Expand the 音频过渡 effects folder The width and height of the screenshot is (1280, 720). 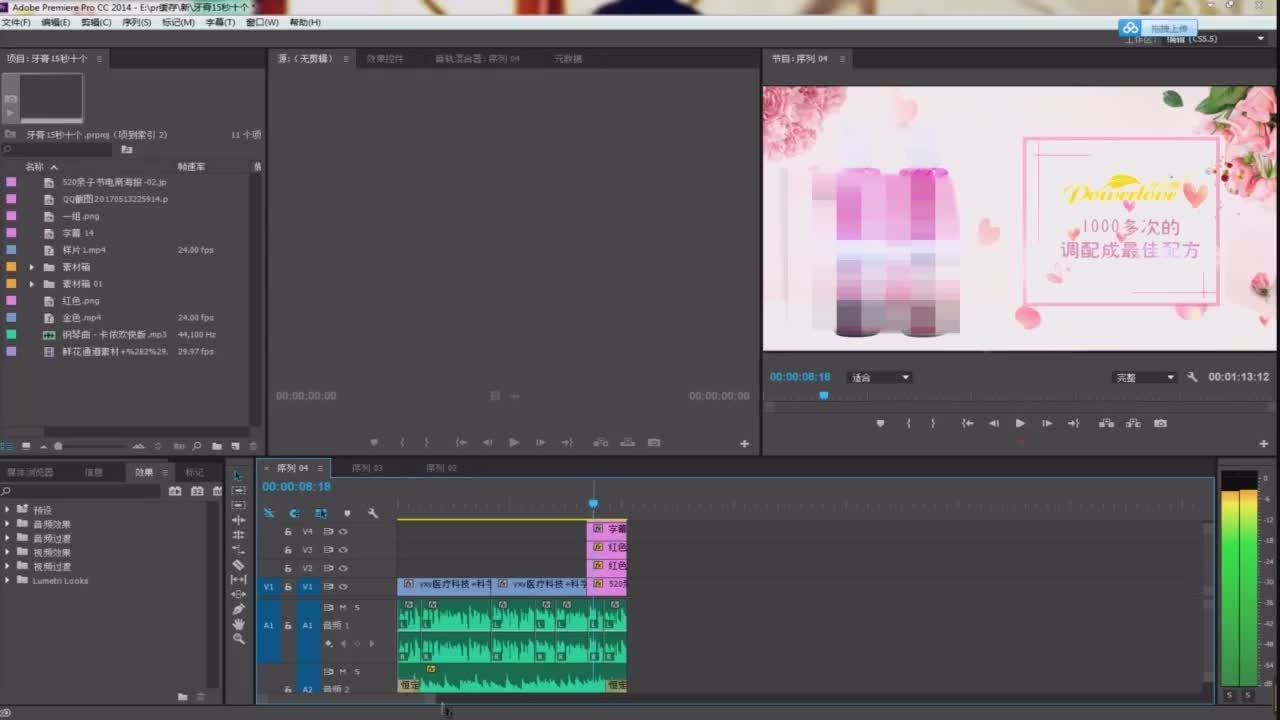(x=7, y=538)
